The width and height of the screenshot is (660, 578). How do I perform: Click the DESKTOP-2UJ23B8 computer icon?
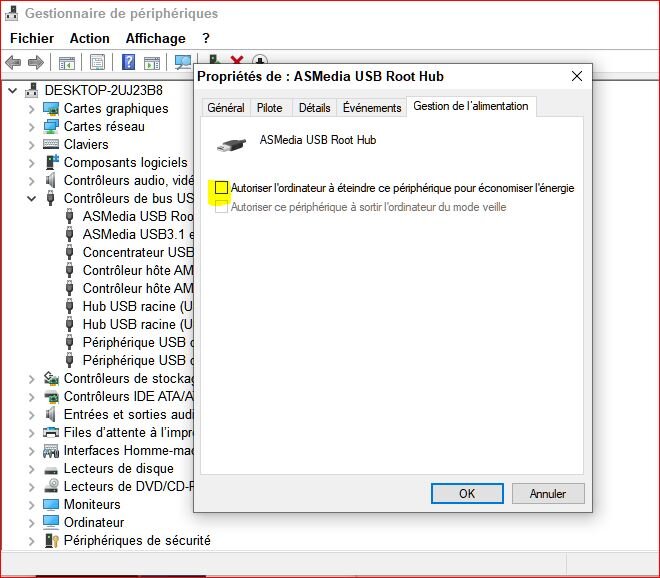[x=32, y=90]
